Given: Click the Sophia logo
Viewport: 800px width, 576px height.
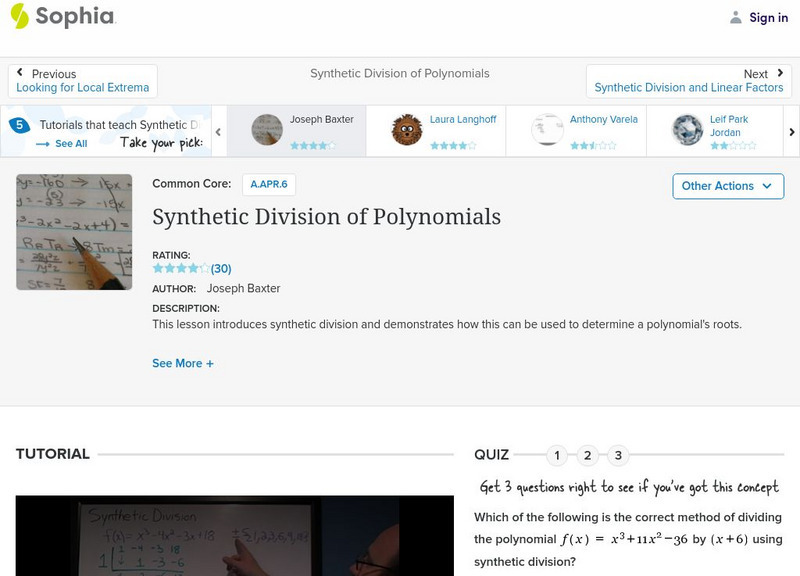Looking at the screenshot, I should [62, 17].
